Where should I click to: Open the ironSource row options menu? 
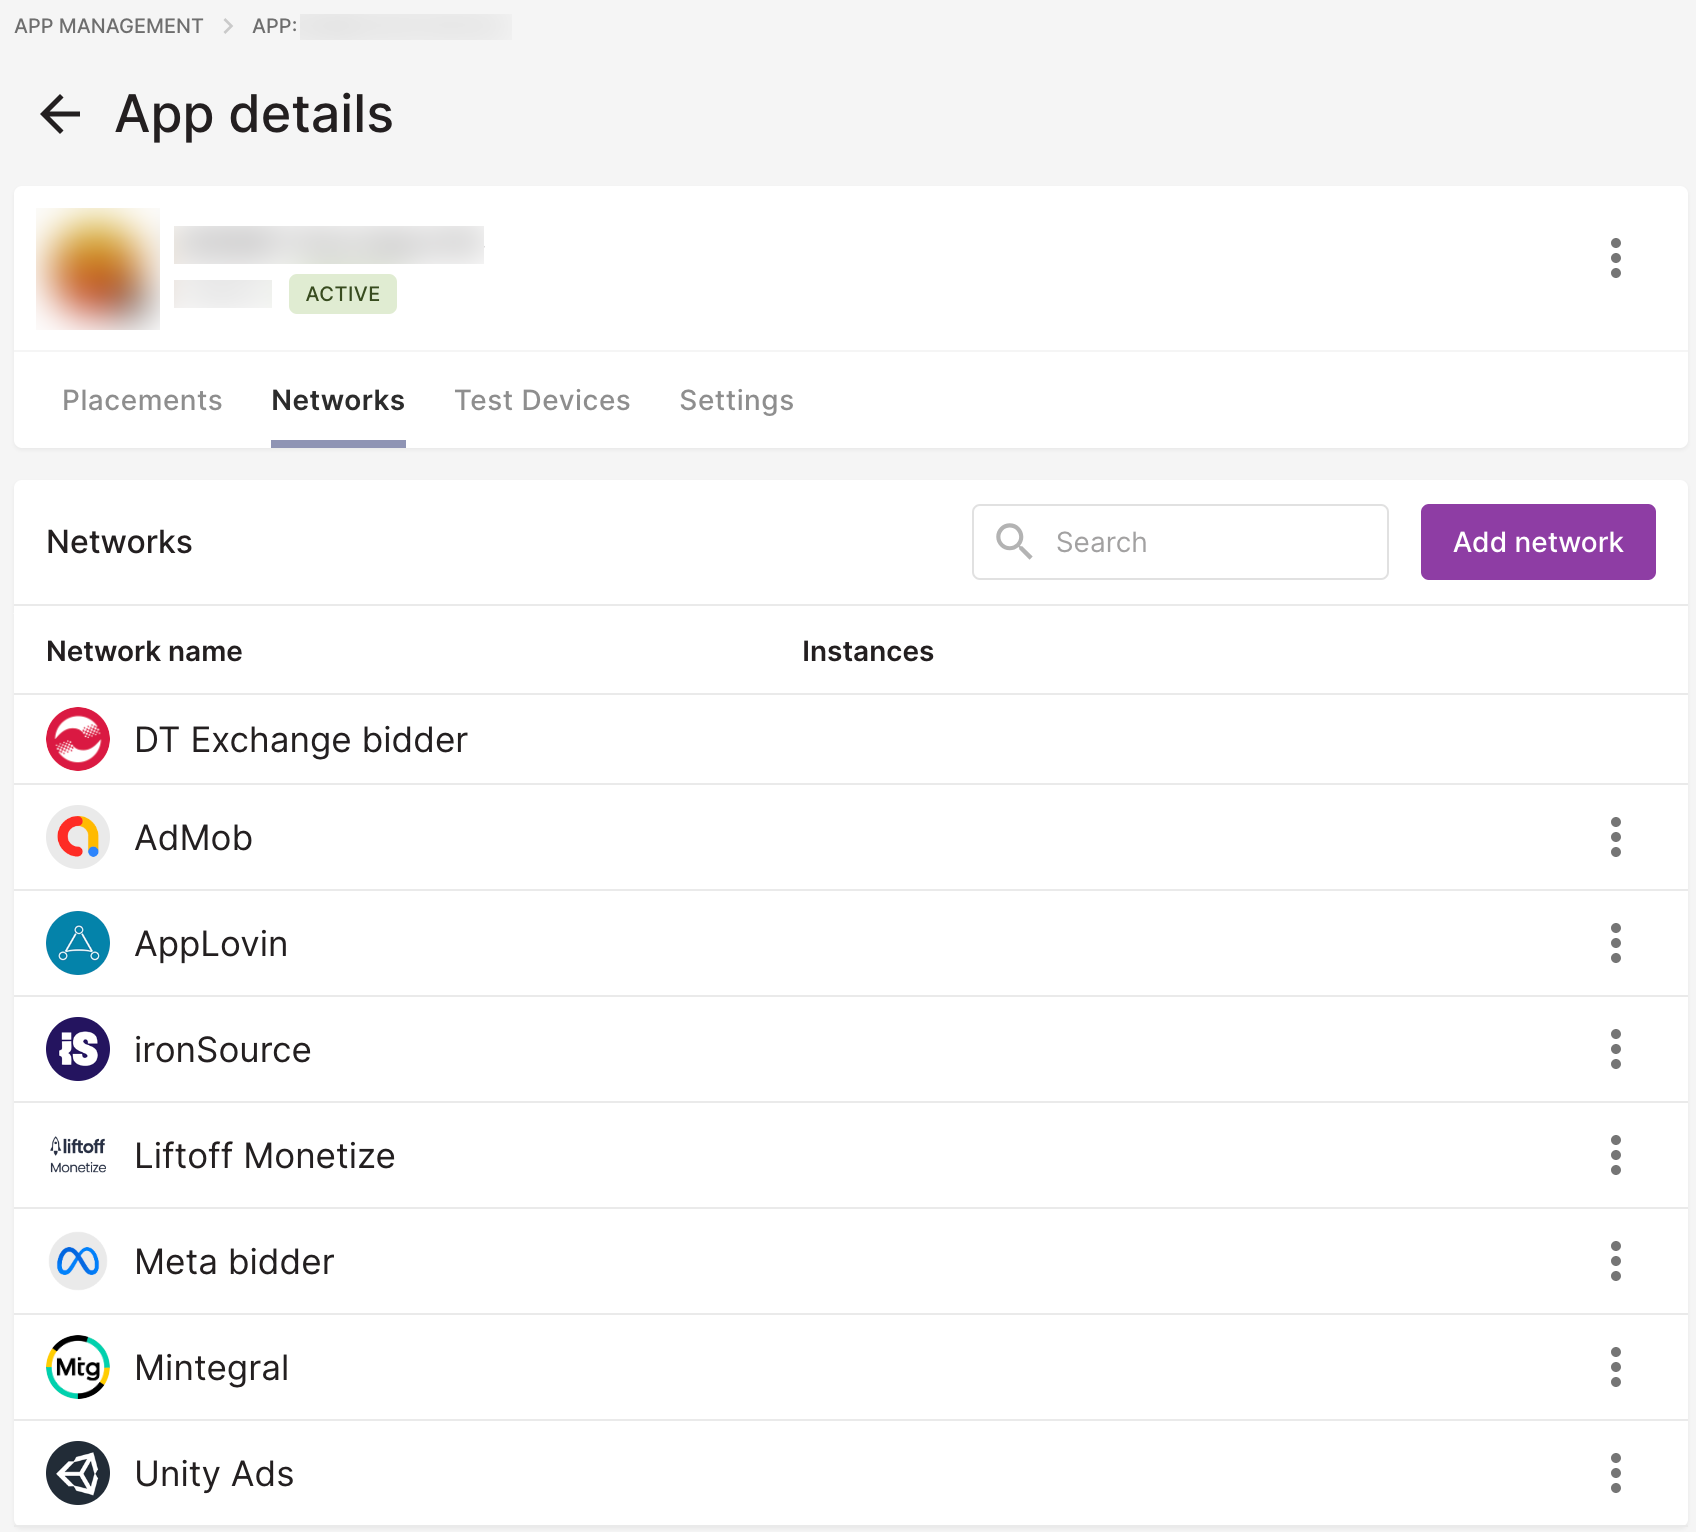click(x=1615, y=1049)
